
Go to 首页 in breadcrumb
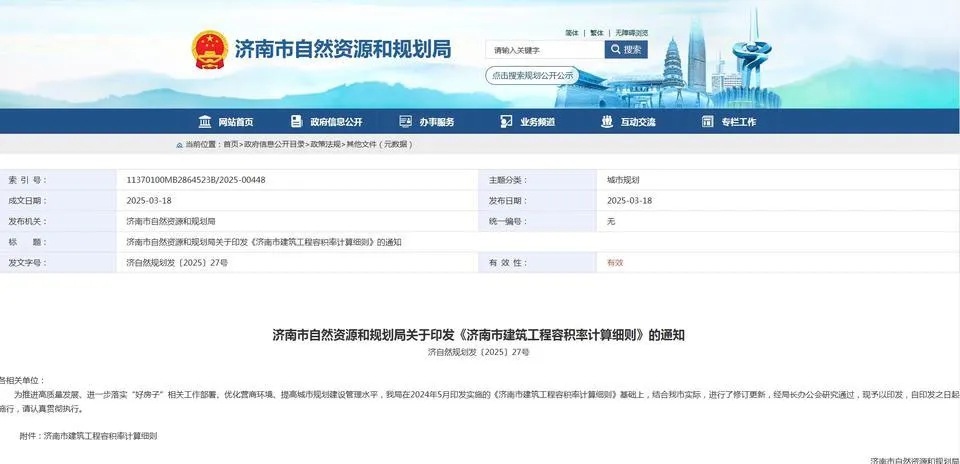click(231, 145)
